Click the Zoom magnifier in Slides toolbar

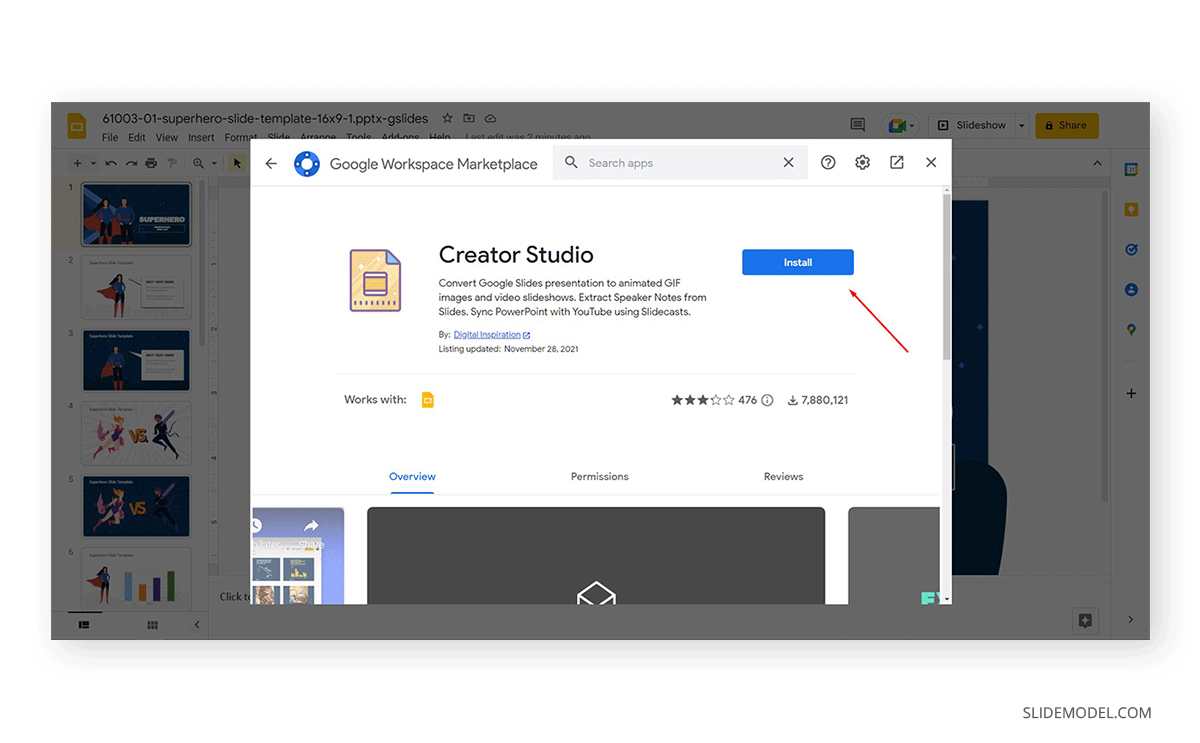(x=199, y=163)
